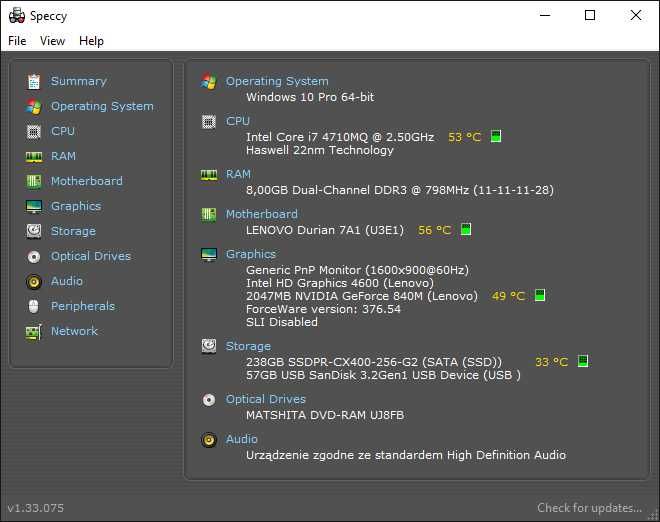Click 'Intel Core i7 4710MQ @ 2.50GHz' text
The image size is (660, 522).
(x=340, y=137)
